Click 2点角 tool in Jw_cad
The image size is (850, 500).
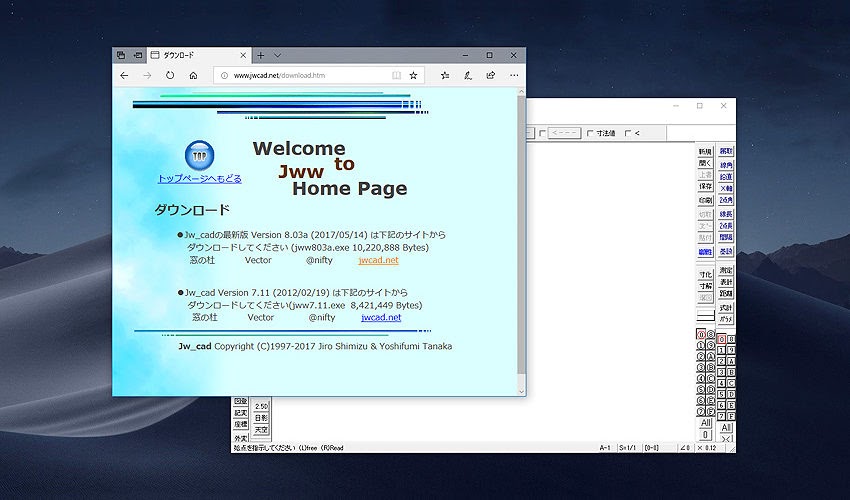pos(726,200)
